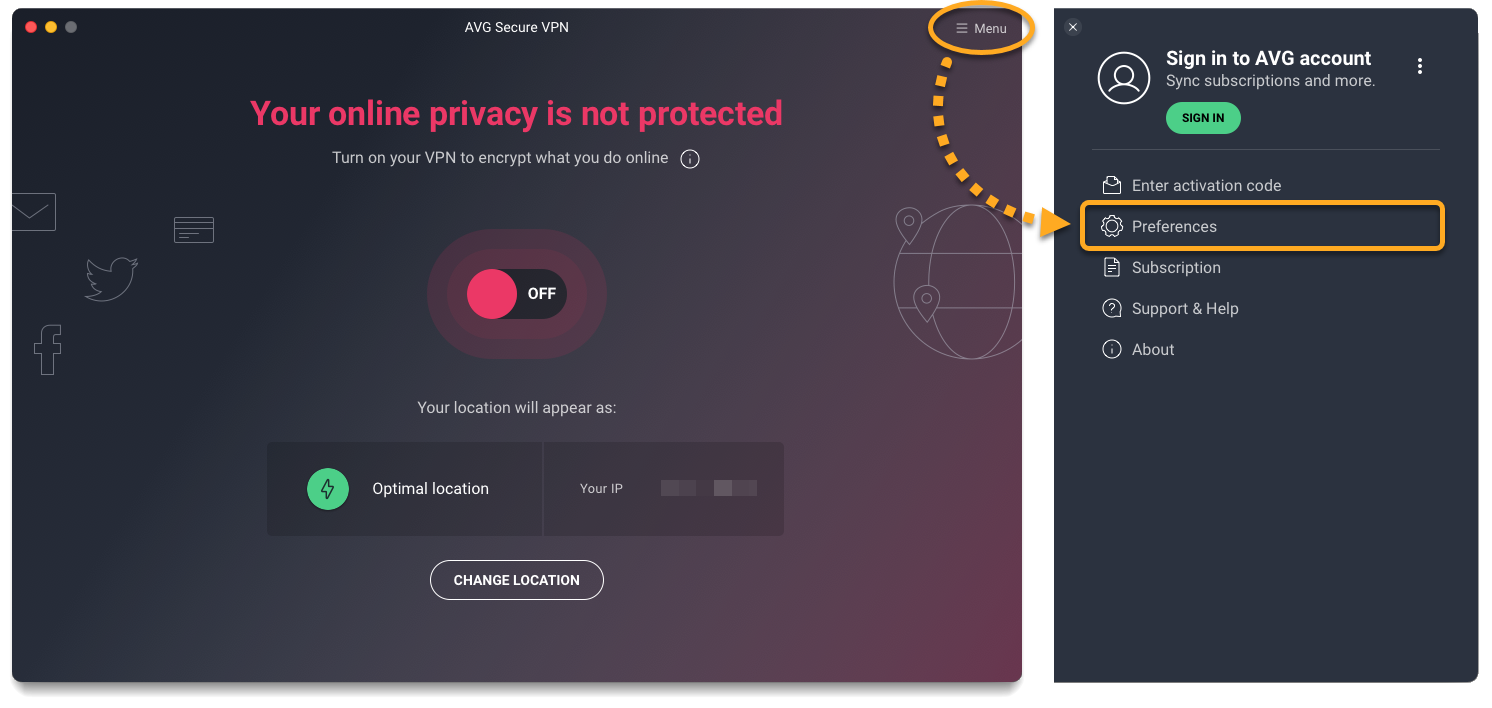Click the info icon beside VPN description

[x=689, y=159]
